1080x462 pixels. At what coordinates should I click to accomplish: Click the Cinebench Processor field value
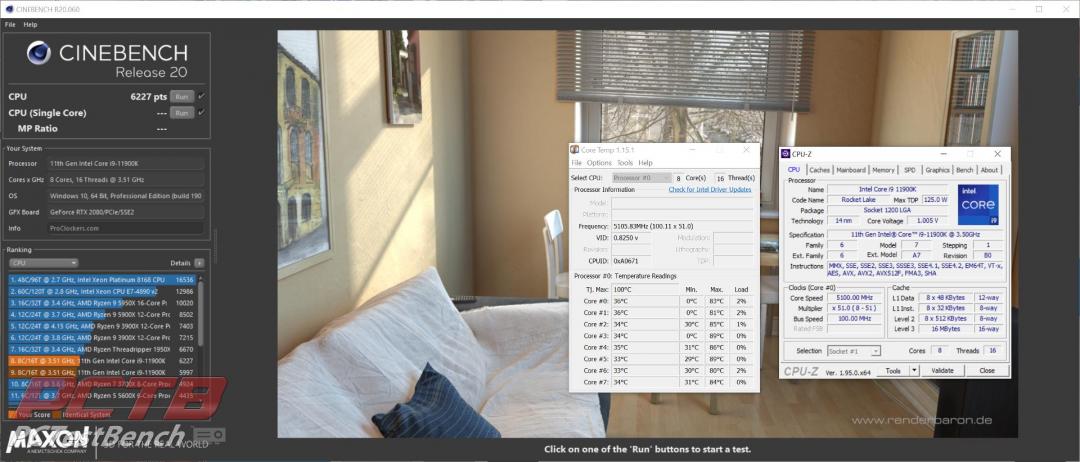tap(126, 164)
